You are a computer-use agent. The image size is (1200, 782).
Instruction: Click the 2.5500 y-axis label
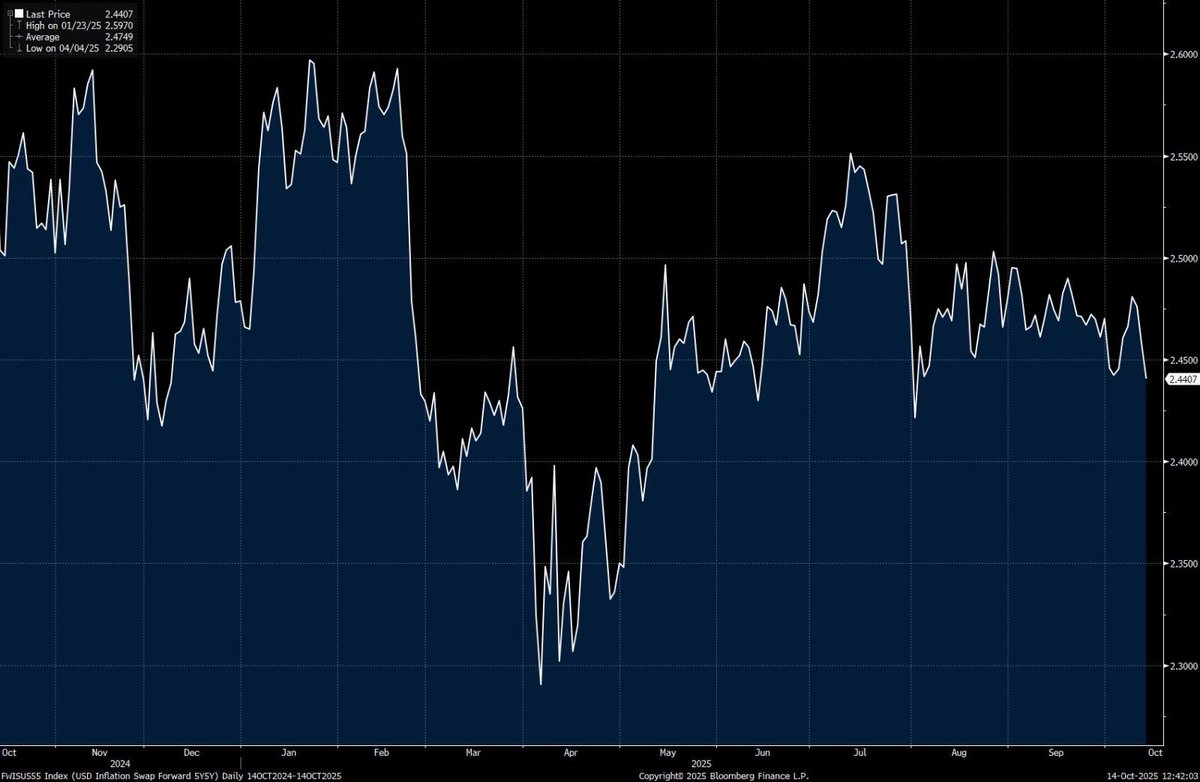1183,156
